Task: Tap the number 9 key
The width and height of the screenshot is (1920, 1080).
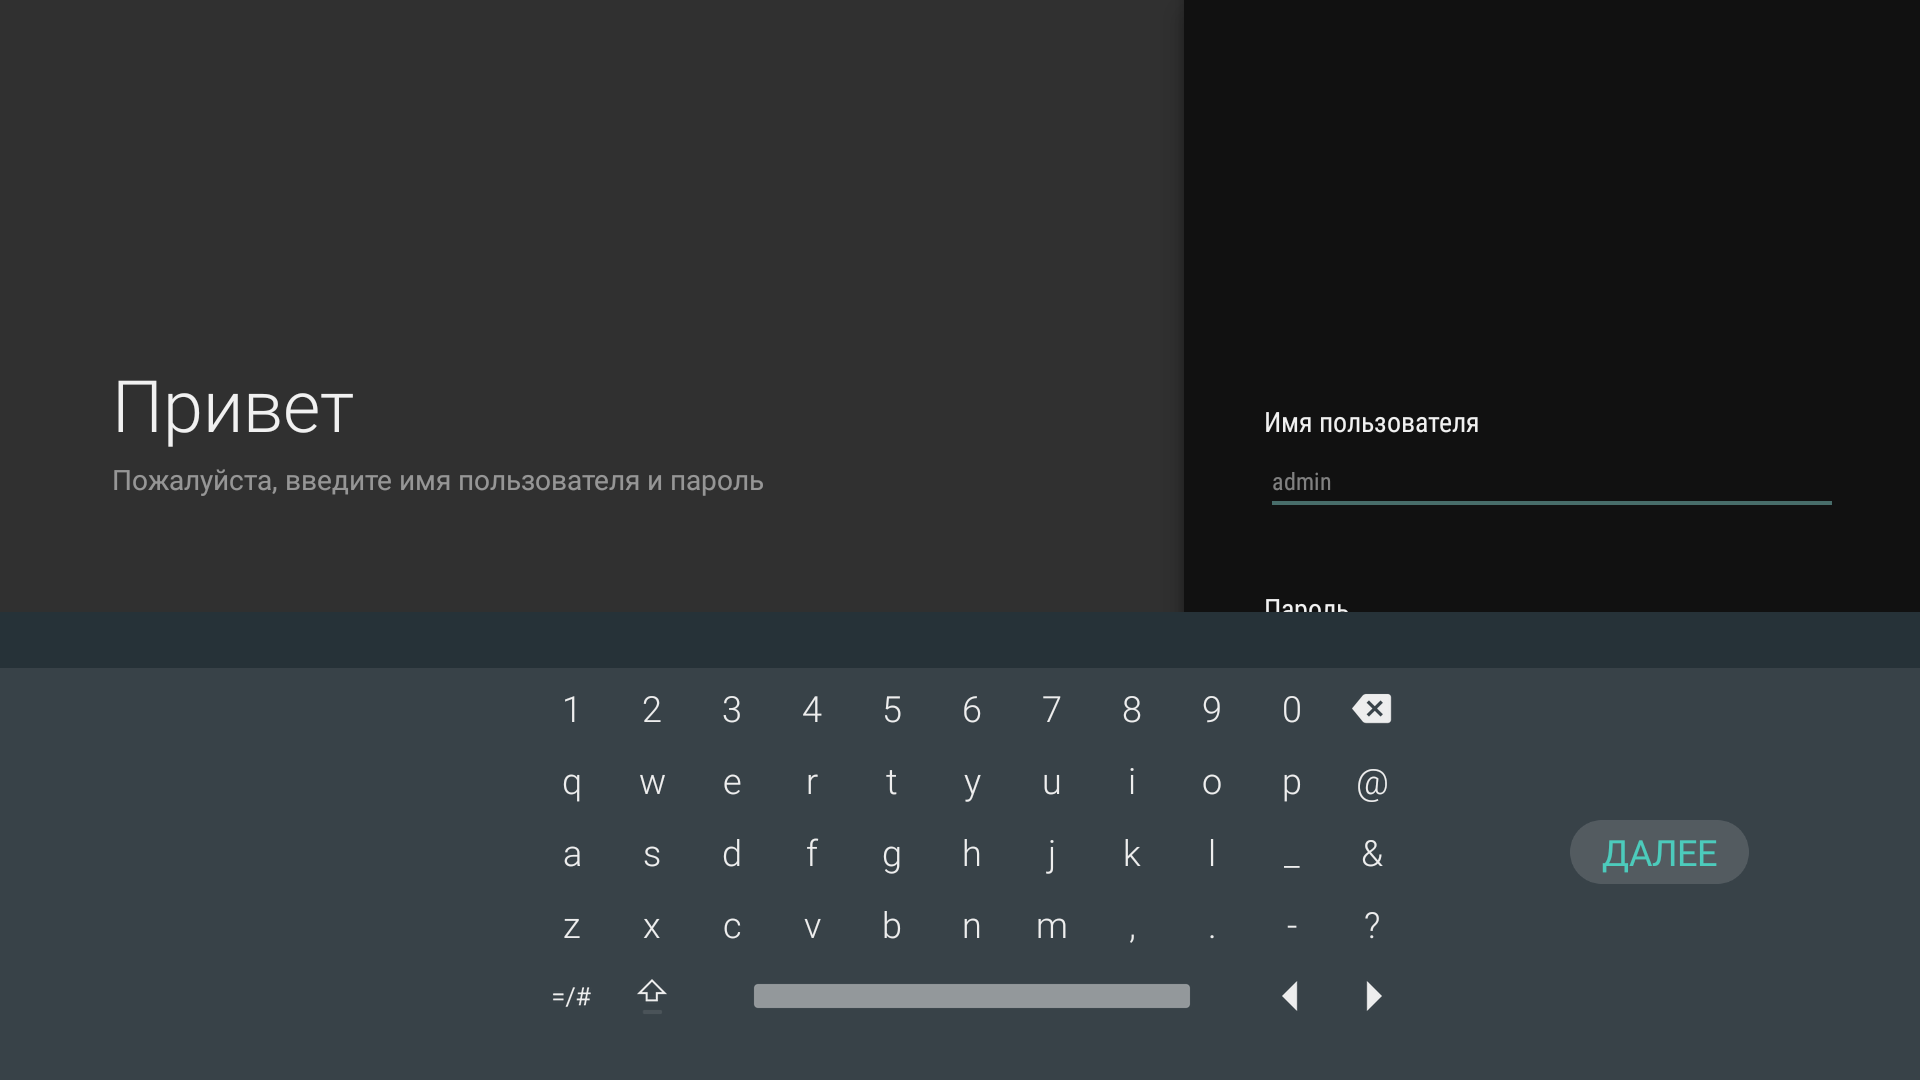Action: [1212, 710]
